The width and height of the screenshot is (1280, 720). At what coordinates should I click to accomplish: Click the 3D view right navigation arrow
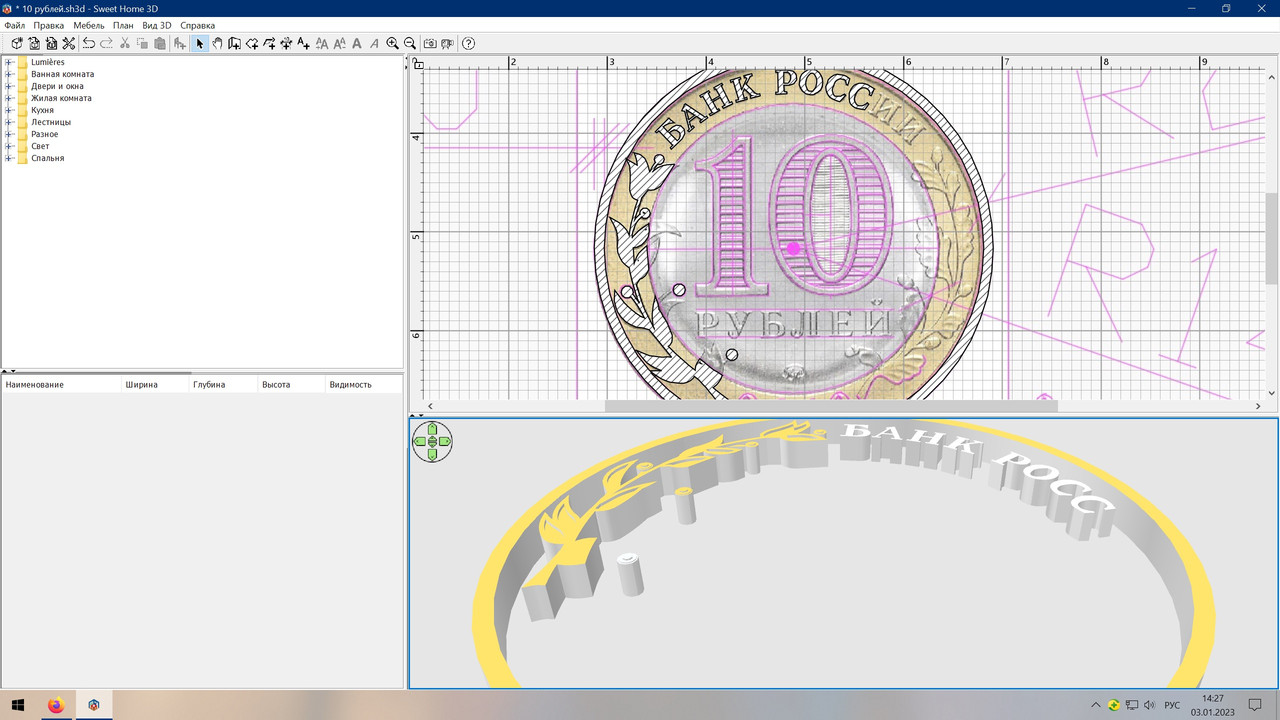[444, 441]
